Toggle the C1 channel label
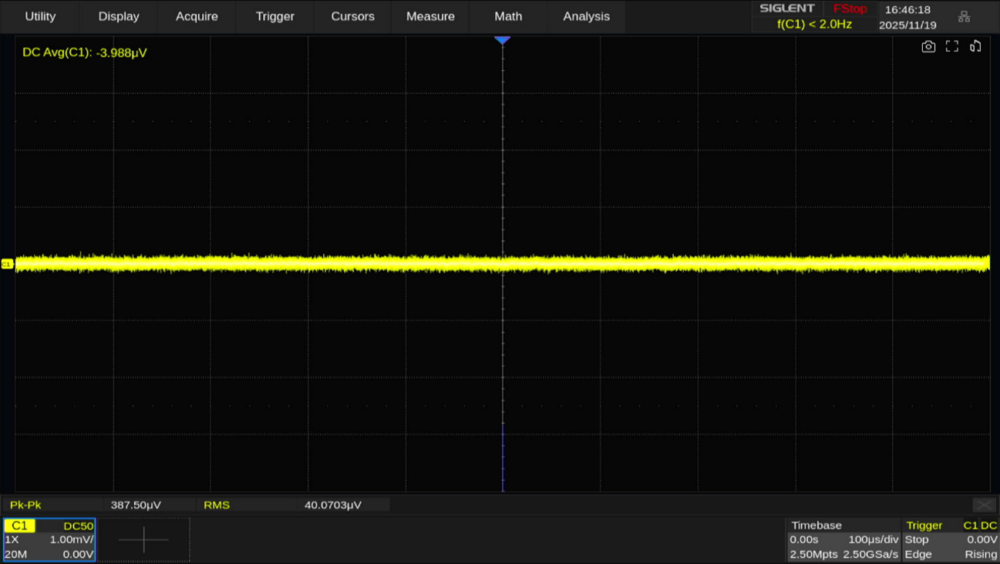Screen dimensions: 1000x564 pyautogui.click(x=20, y=525)
